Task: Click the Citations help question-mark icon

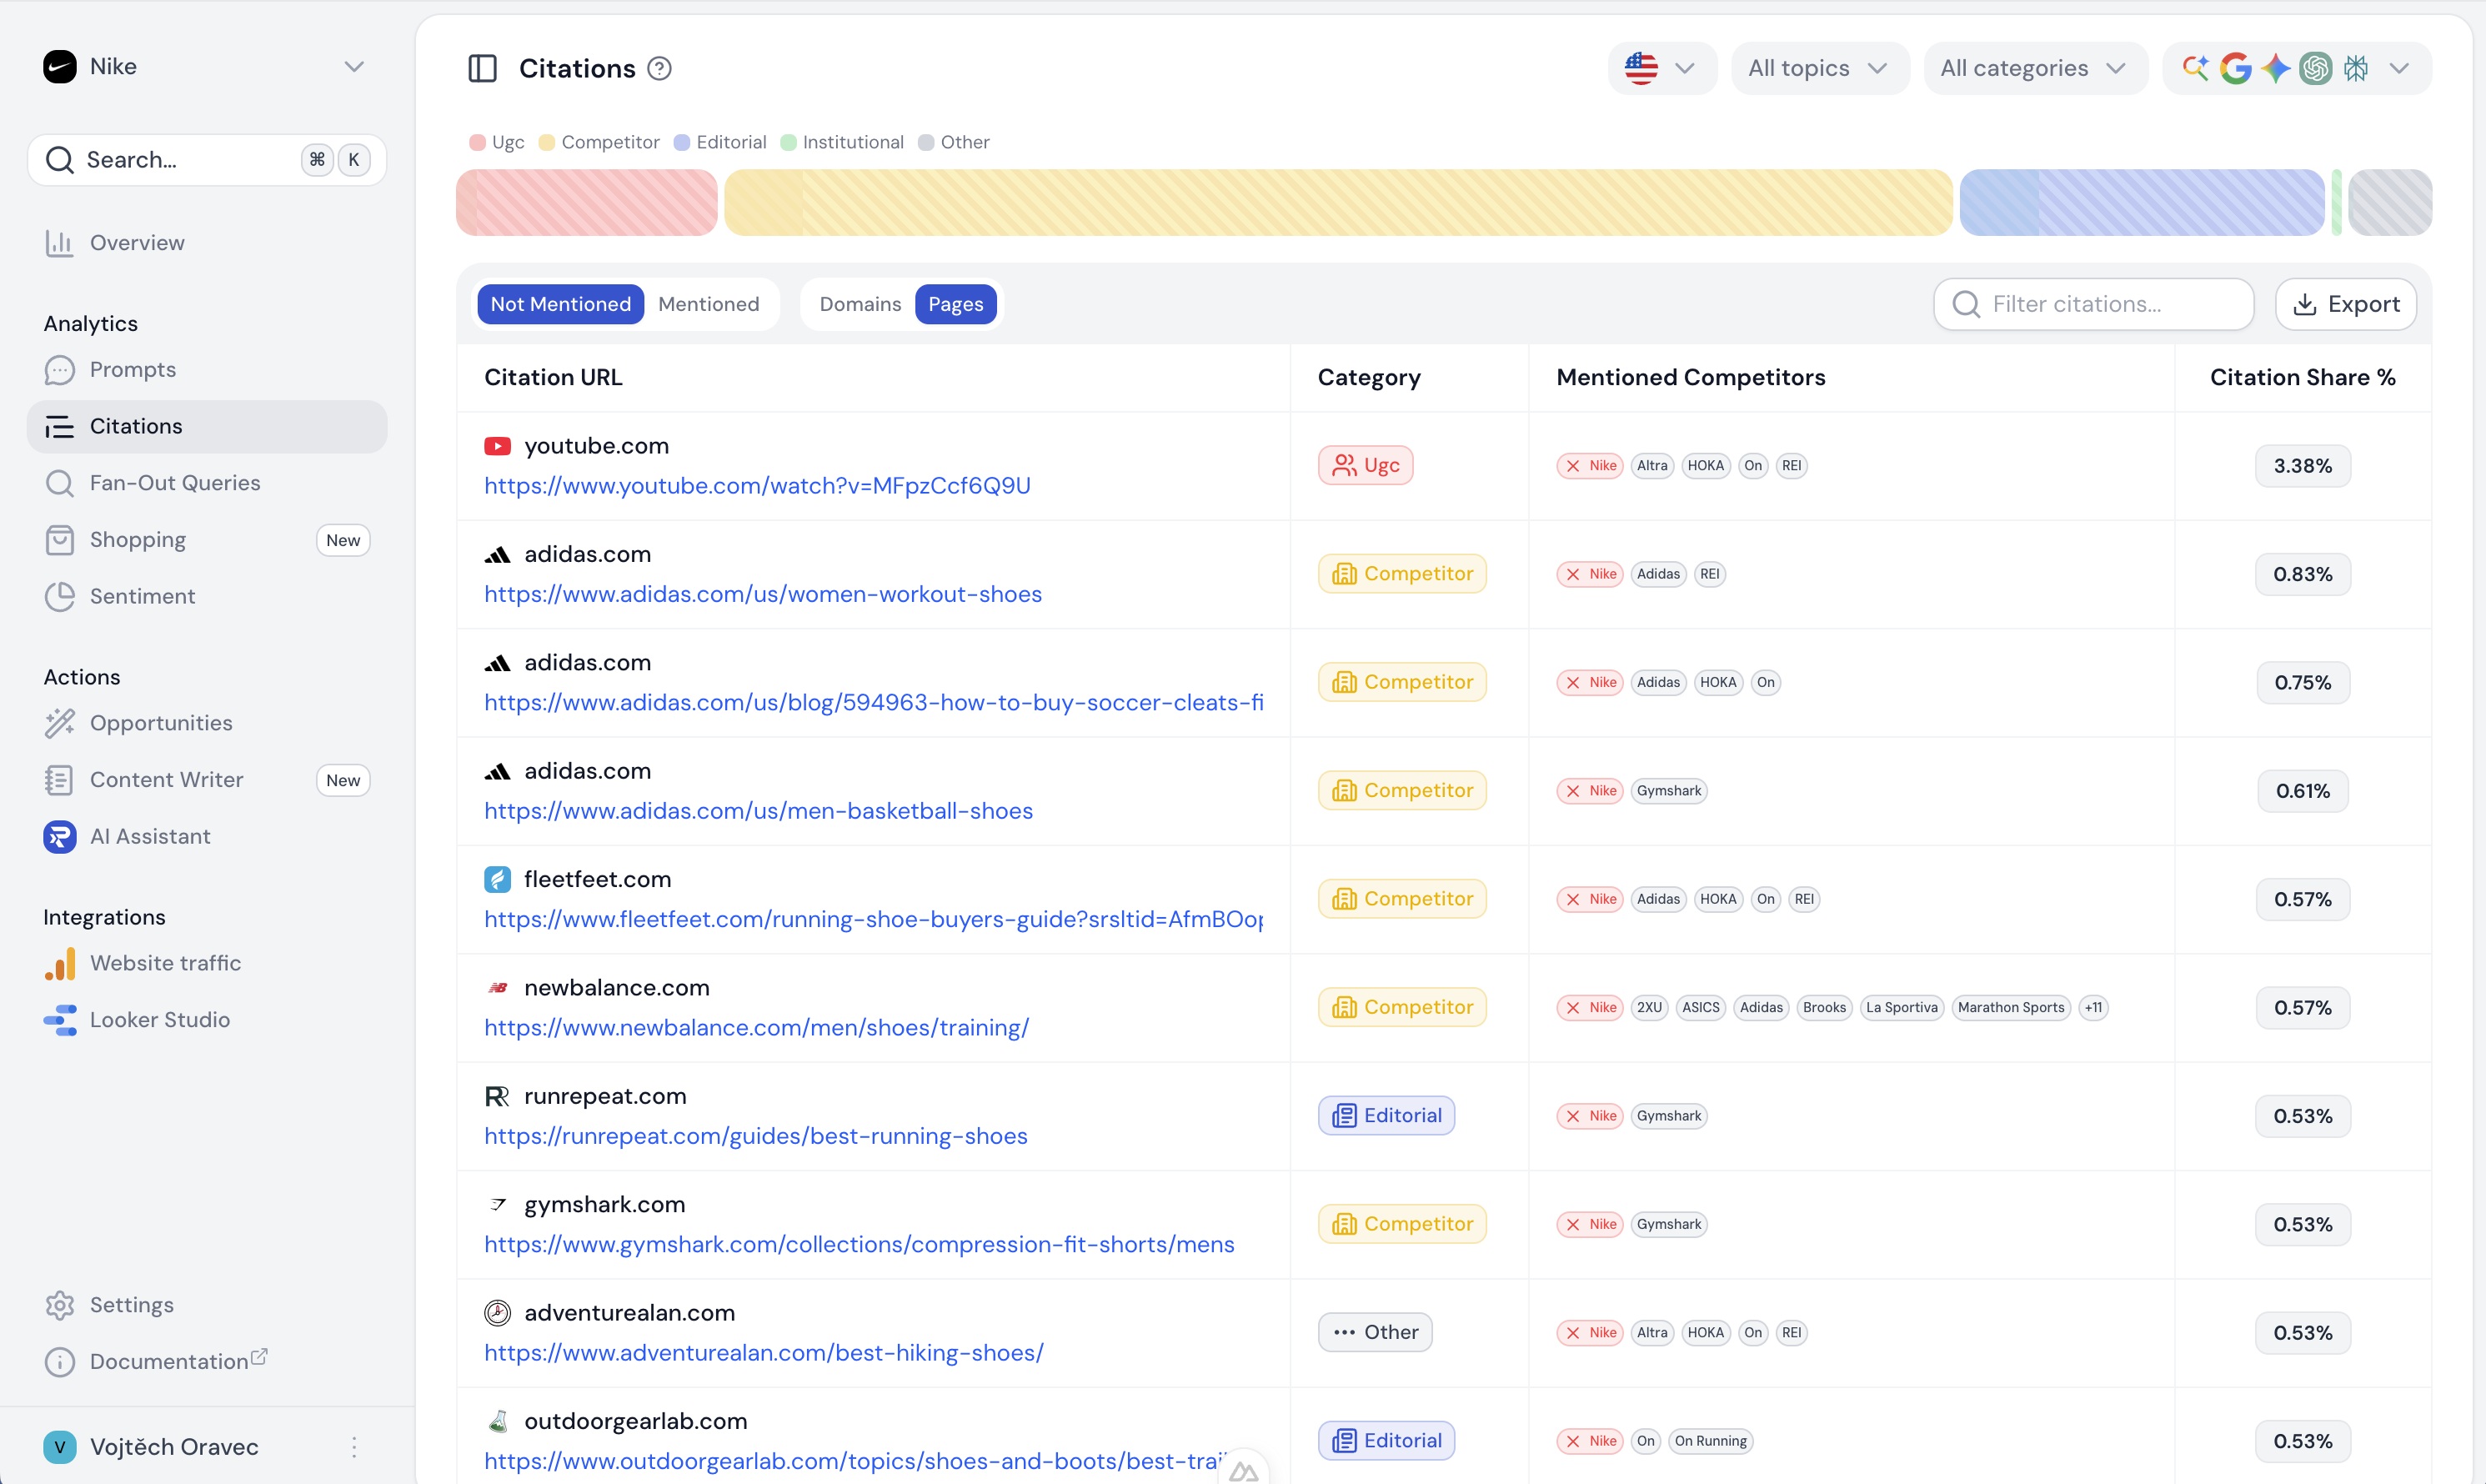Action: [659, 68]
